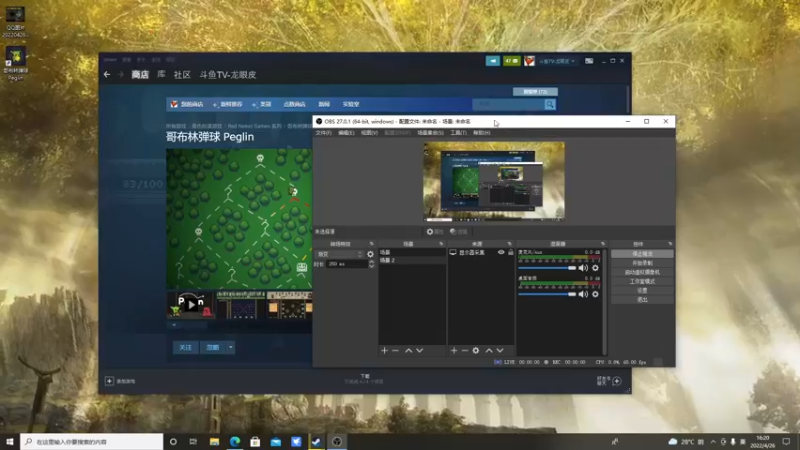Click Steam forward navigation arrow
The image size is (800, 450).
click(x=121, y=74)
